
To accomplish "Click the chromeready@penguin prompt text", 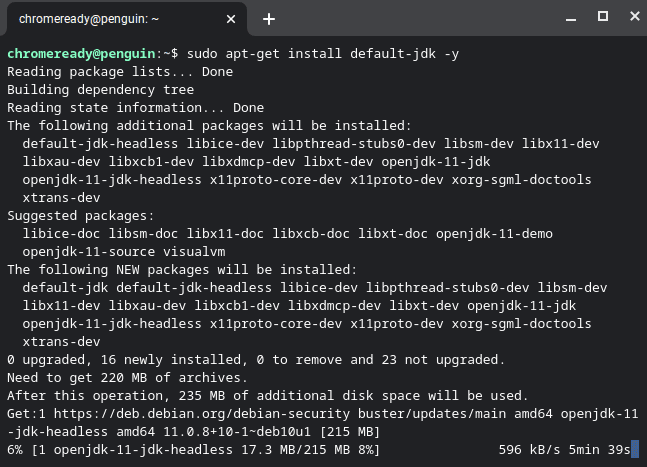I will tap(81, 54).
